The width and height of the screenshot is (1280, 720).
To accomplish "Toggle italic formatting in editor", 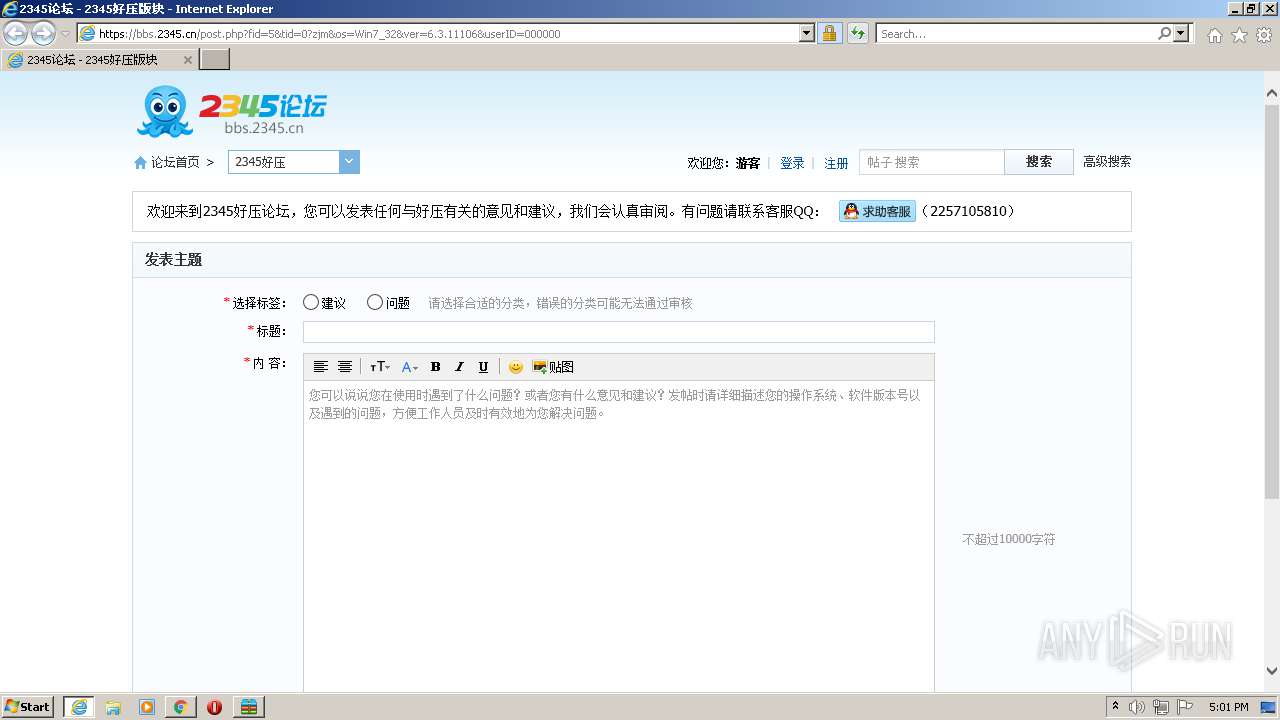I will [459, 367].
